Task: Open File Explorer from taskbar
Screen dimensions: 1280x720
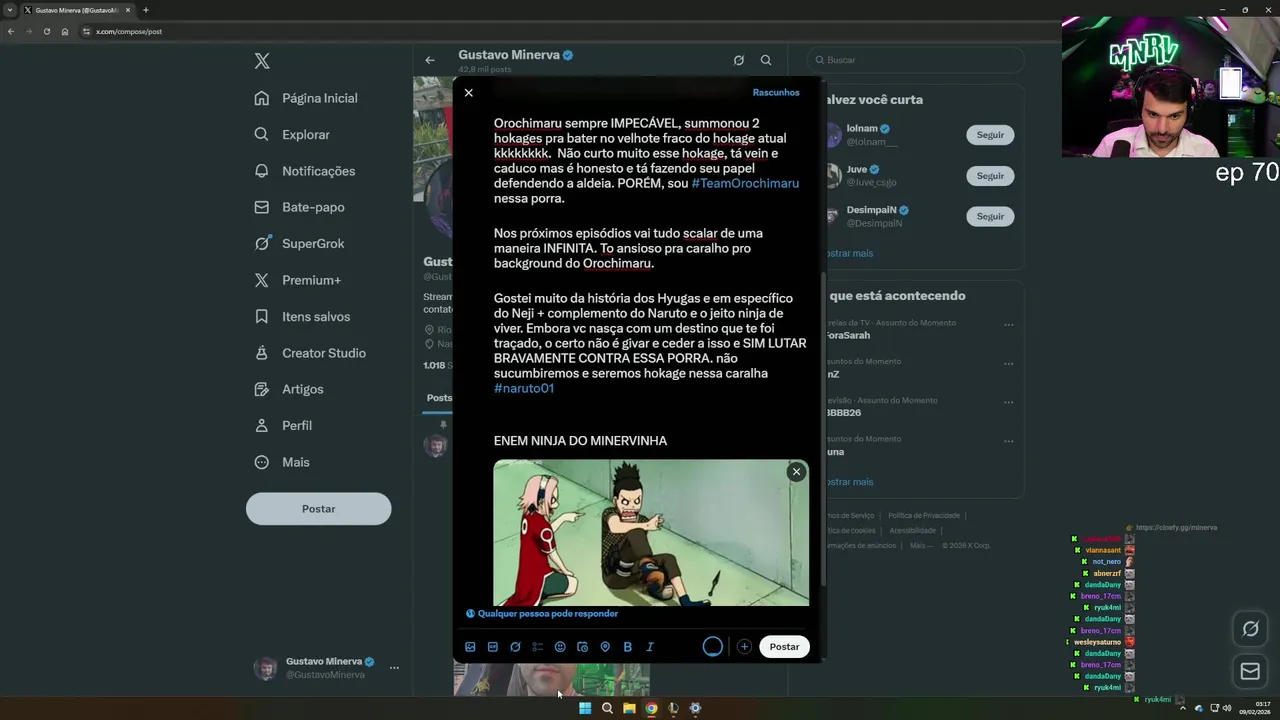Action: (x=629, y=708)
